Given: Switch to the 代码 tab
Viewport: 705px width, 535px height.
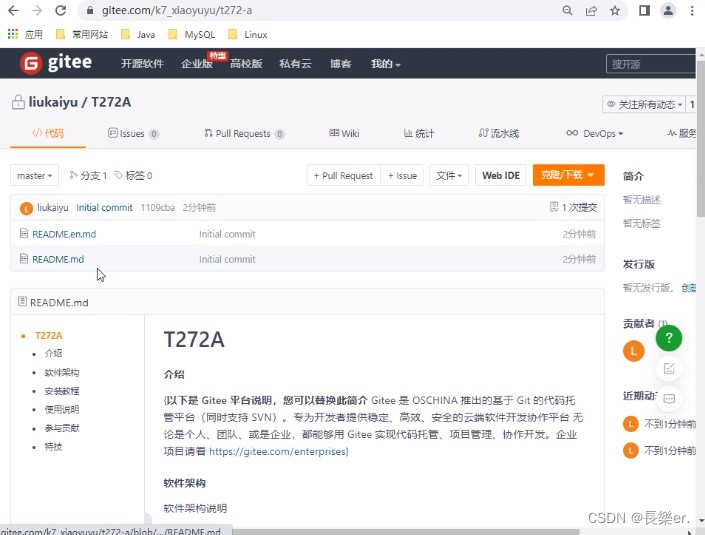Looking at the screenshot, I should click(48, 133).
